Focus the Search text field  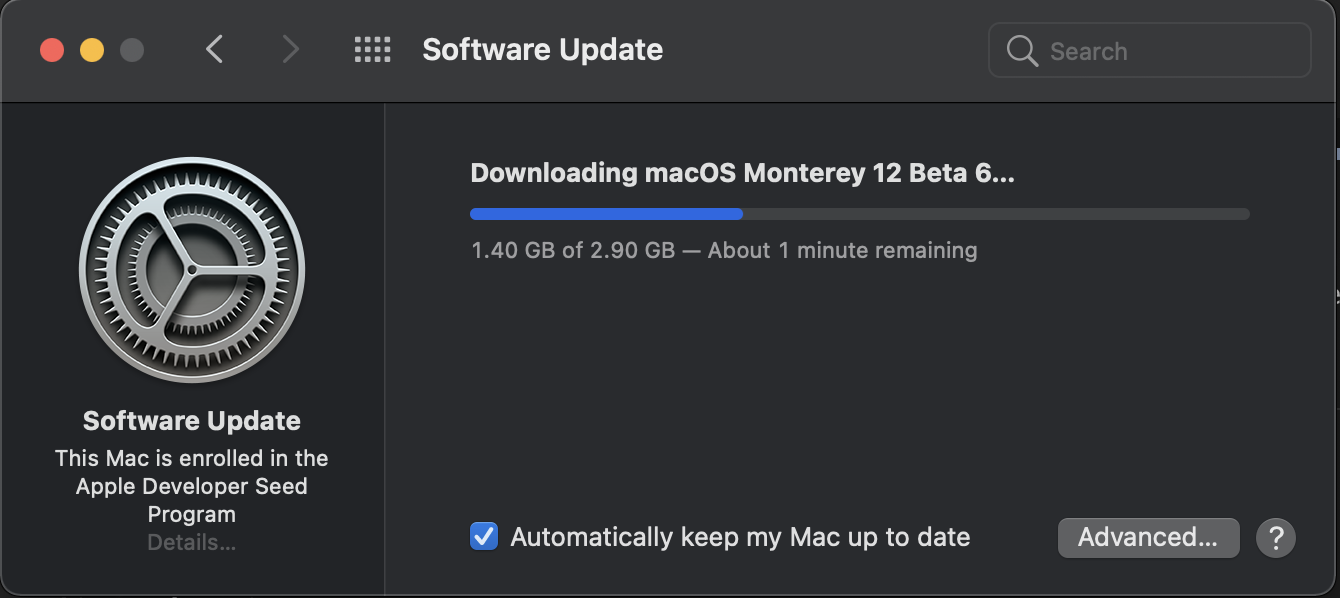(x=1170, y=51)
